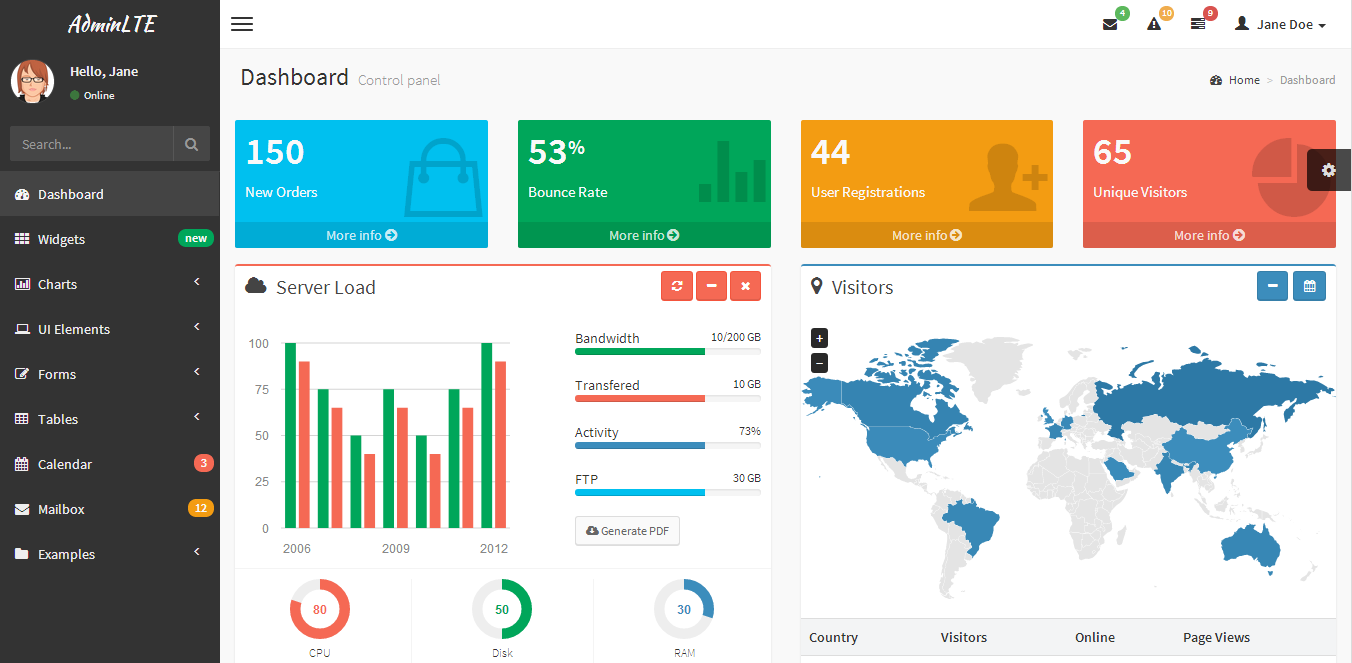Click Generate PDF button
Viewport: 1352px width, 663px height.
tap(627, 531)
